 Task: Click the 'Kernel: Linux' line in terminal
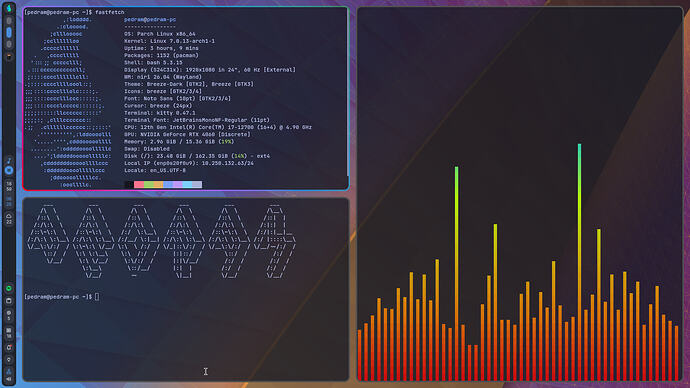point(169,41)
